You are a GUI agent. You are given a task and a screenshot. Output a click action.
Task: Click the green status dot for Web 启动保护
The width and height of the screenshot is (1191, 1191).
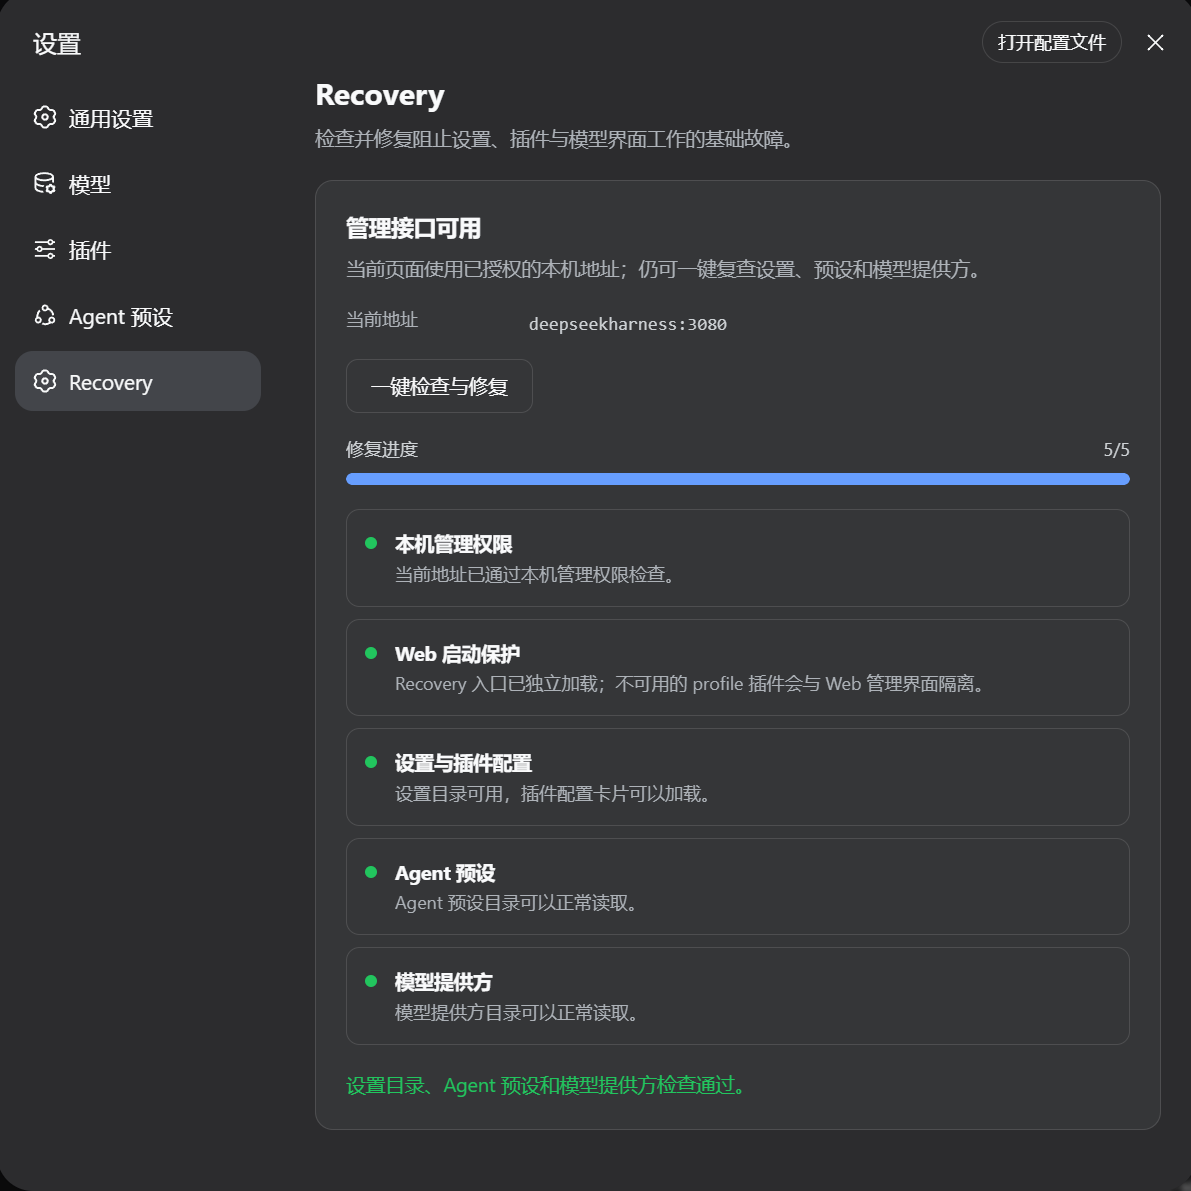click(x=371, y=653)
